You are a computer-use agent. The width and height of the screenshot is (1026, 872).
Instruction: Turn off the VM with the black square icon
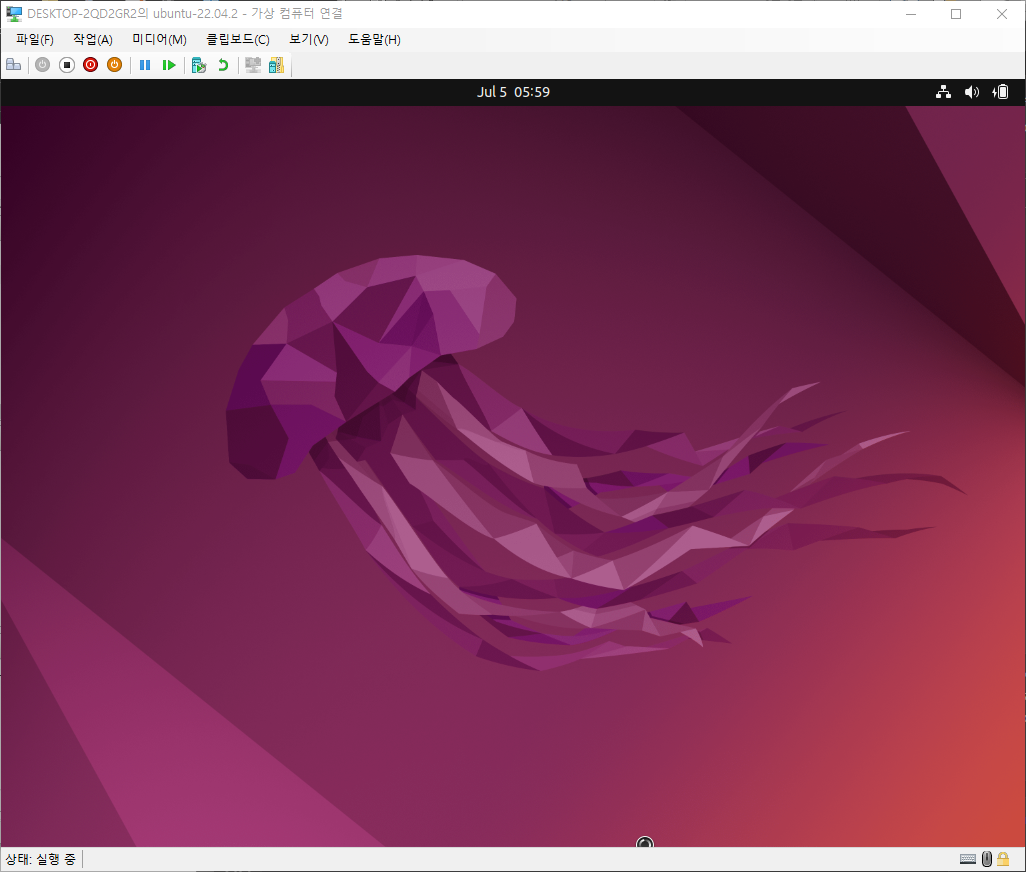[67, 65]
